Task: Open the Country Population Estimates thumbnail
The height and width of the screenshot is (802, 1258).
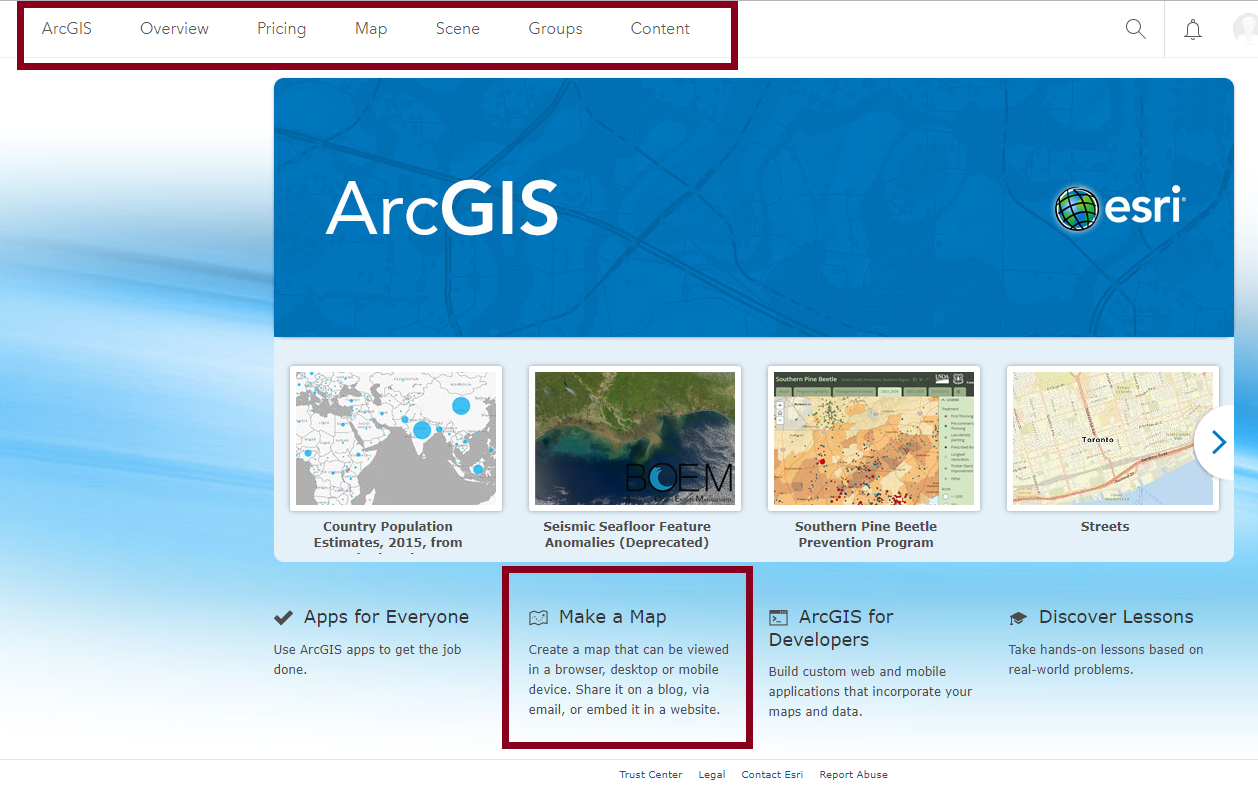Action: 396,438
